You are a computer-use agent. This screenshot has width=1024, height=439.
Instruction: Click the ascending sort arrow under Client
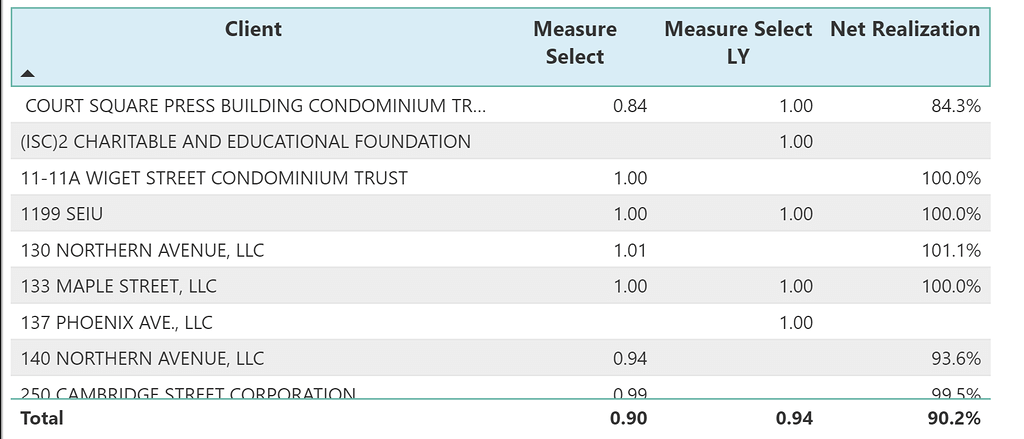pos(27,73)
